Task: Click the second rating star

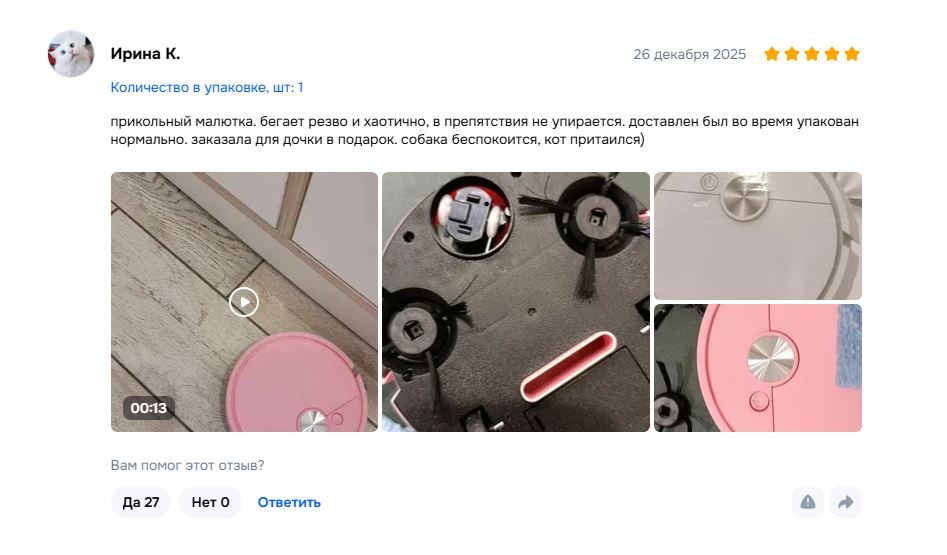Action: [792, 54]
